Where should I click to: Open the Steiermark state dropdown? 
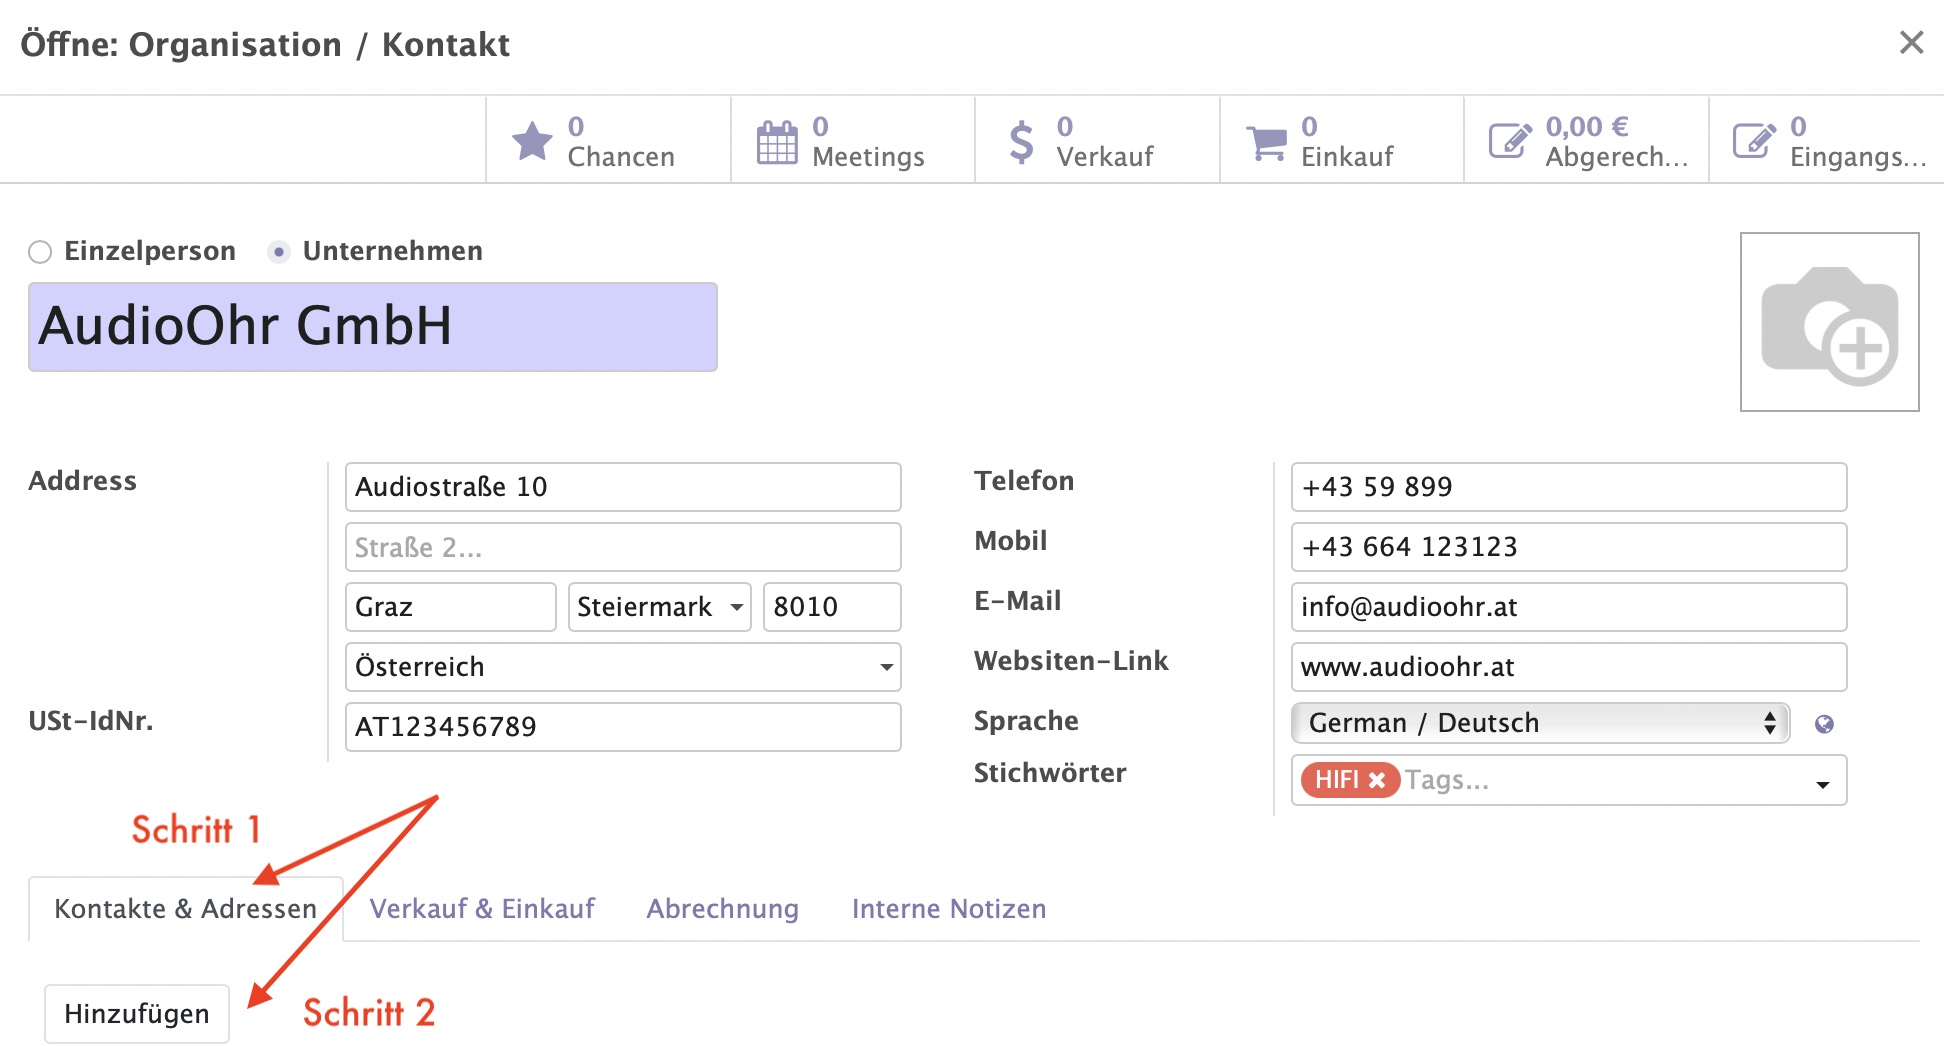click(660, 607)
